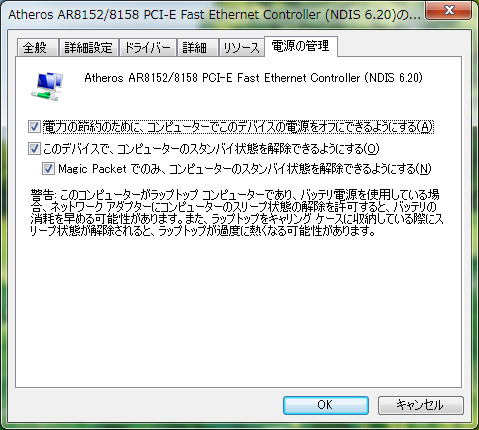Click the Magic Packet label text

click(245, 169)
